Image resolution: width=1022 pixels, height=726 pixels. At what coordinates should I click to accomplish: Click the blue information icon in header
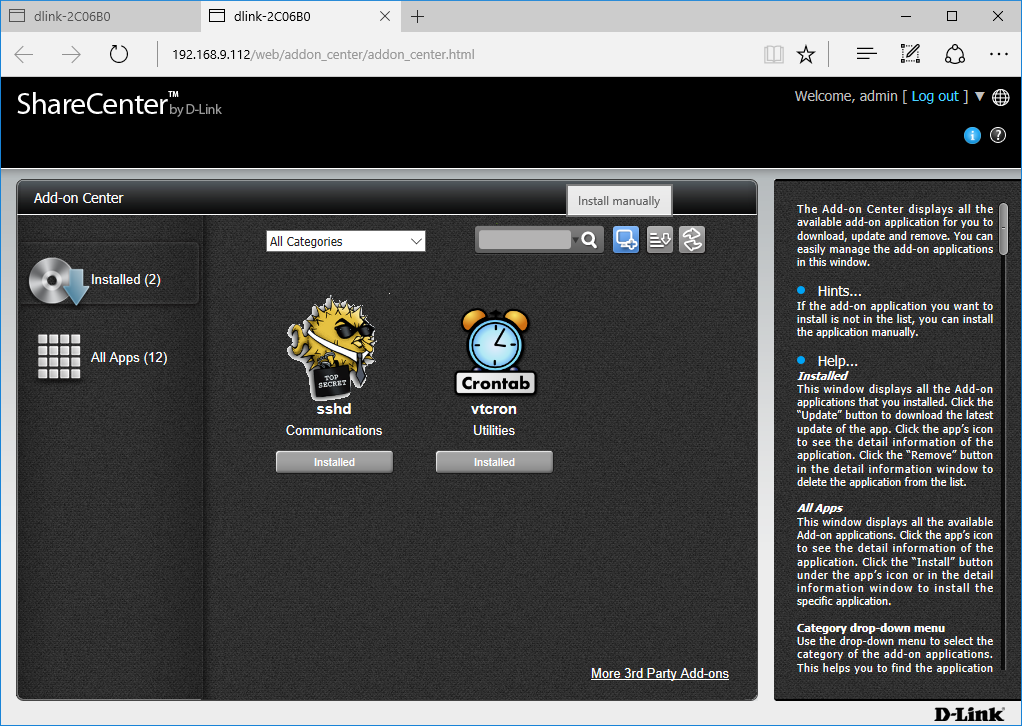click(972, 135)
